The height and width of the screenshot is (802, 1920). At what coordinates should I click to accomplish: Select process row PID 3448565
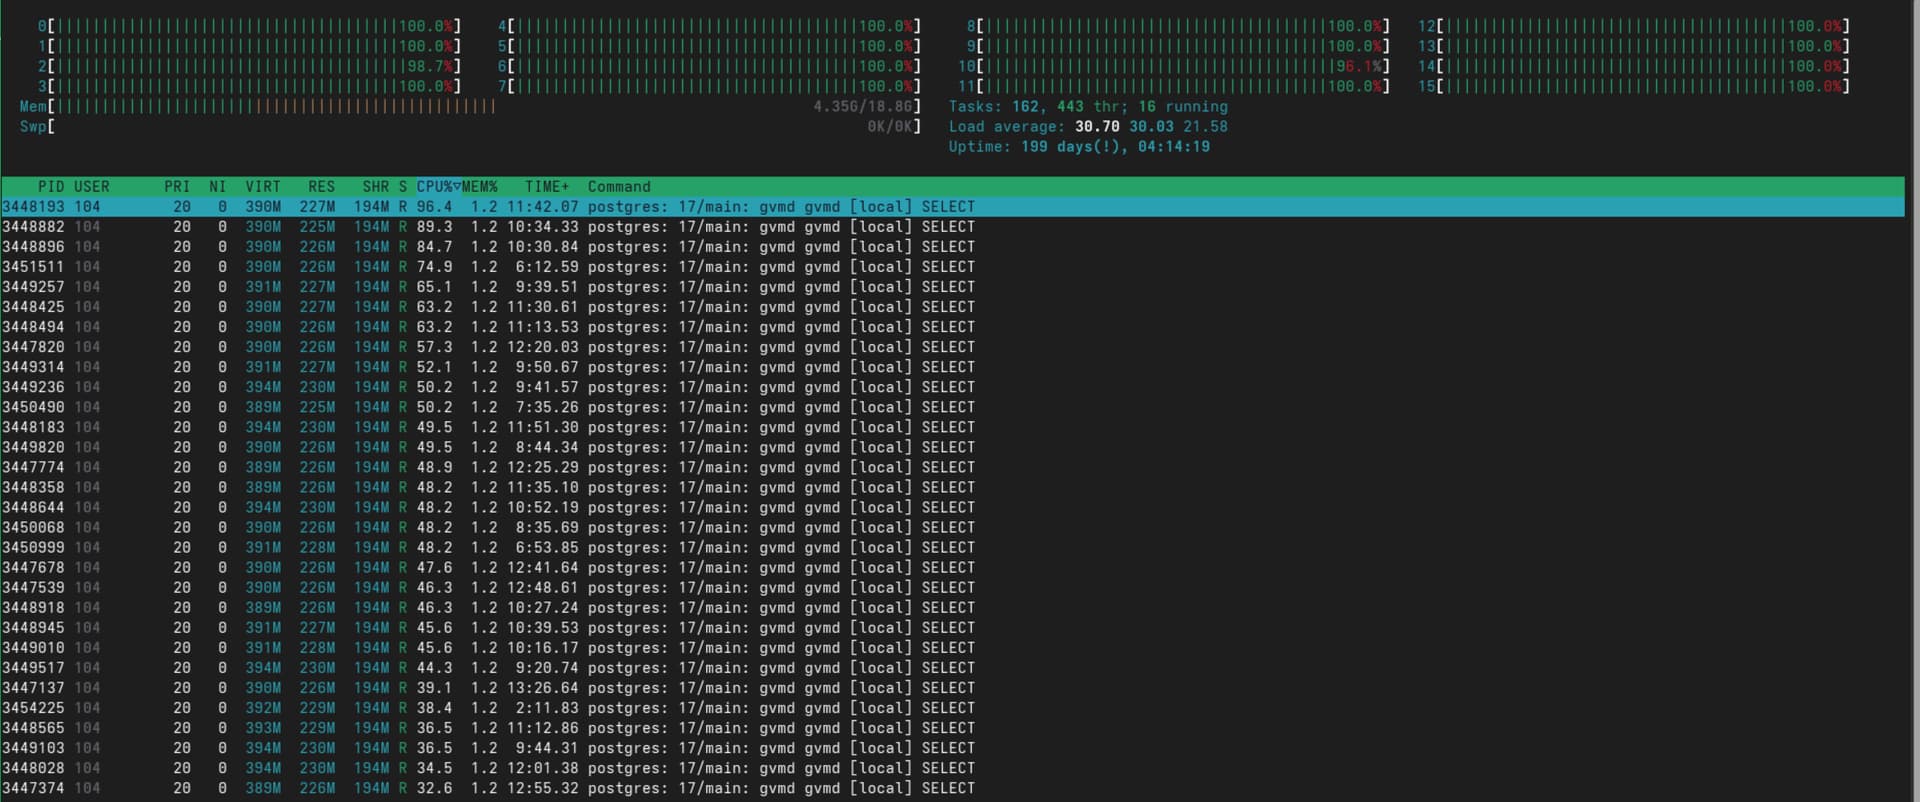pos(952,728)
